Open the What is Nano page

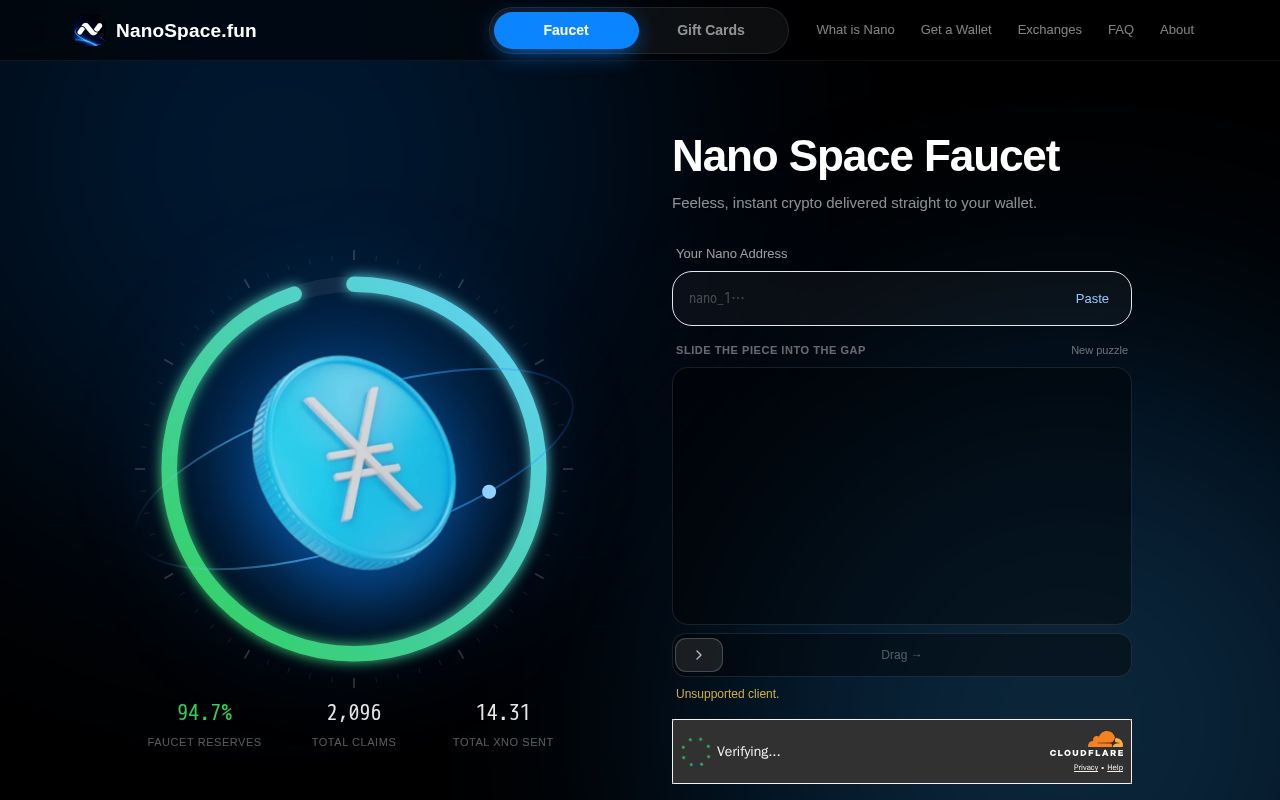pos(855,30)
